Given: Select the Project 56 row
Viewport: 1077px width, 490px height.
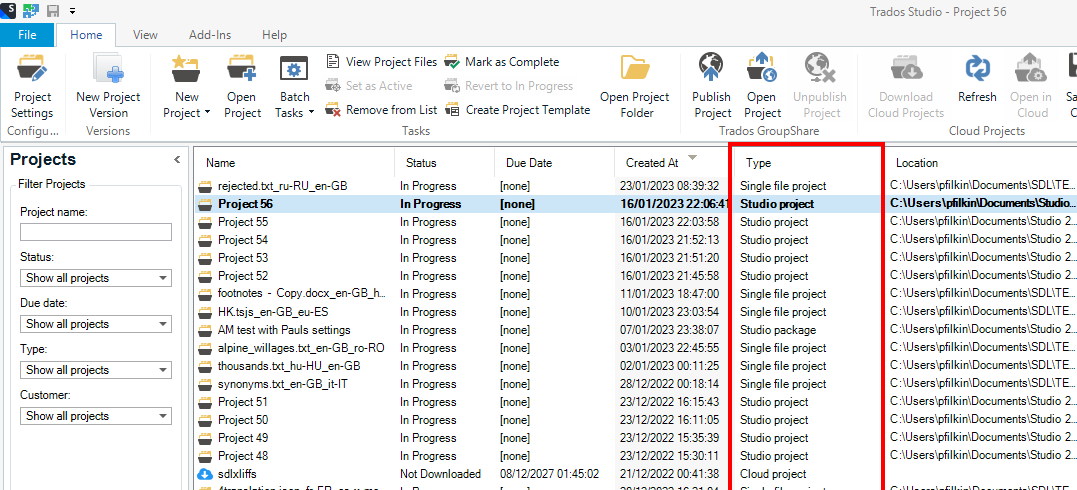Looking at the screenshot, I should click(x=636, y=204).
